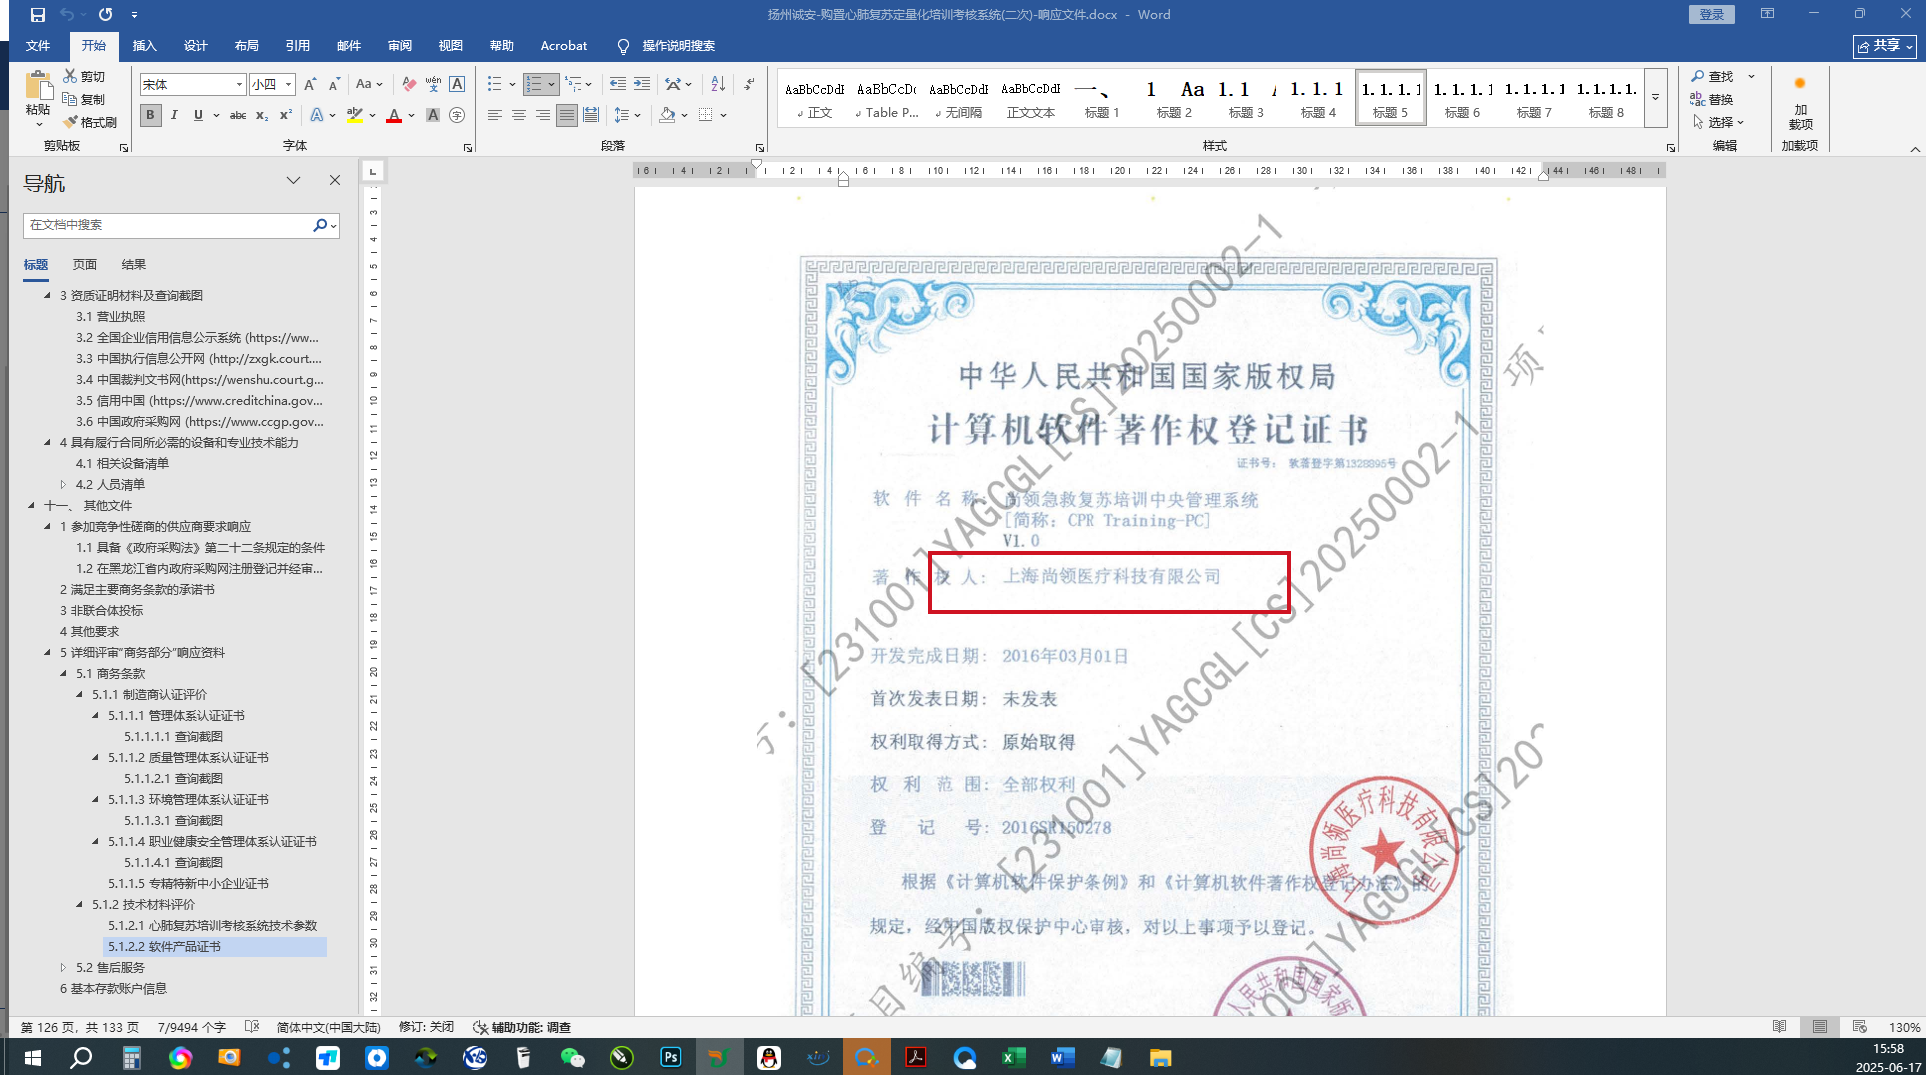The width and height of the screenshot is (1926, 1075).
Task: Toggle the bullet list button
Action: click(x=494, y=84)
